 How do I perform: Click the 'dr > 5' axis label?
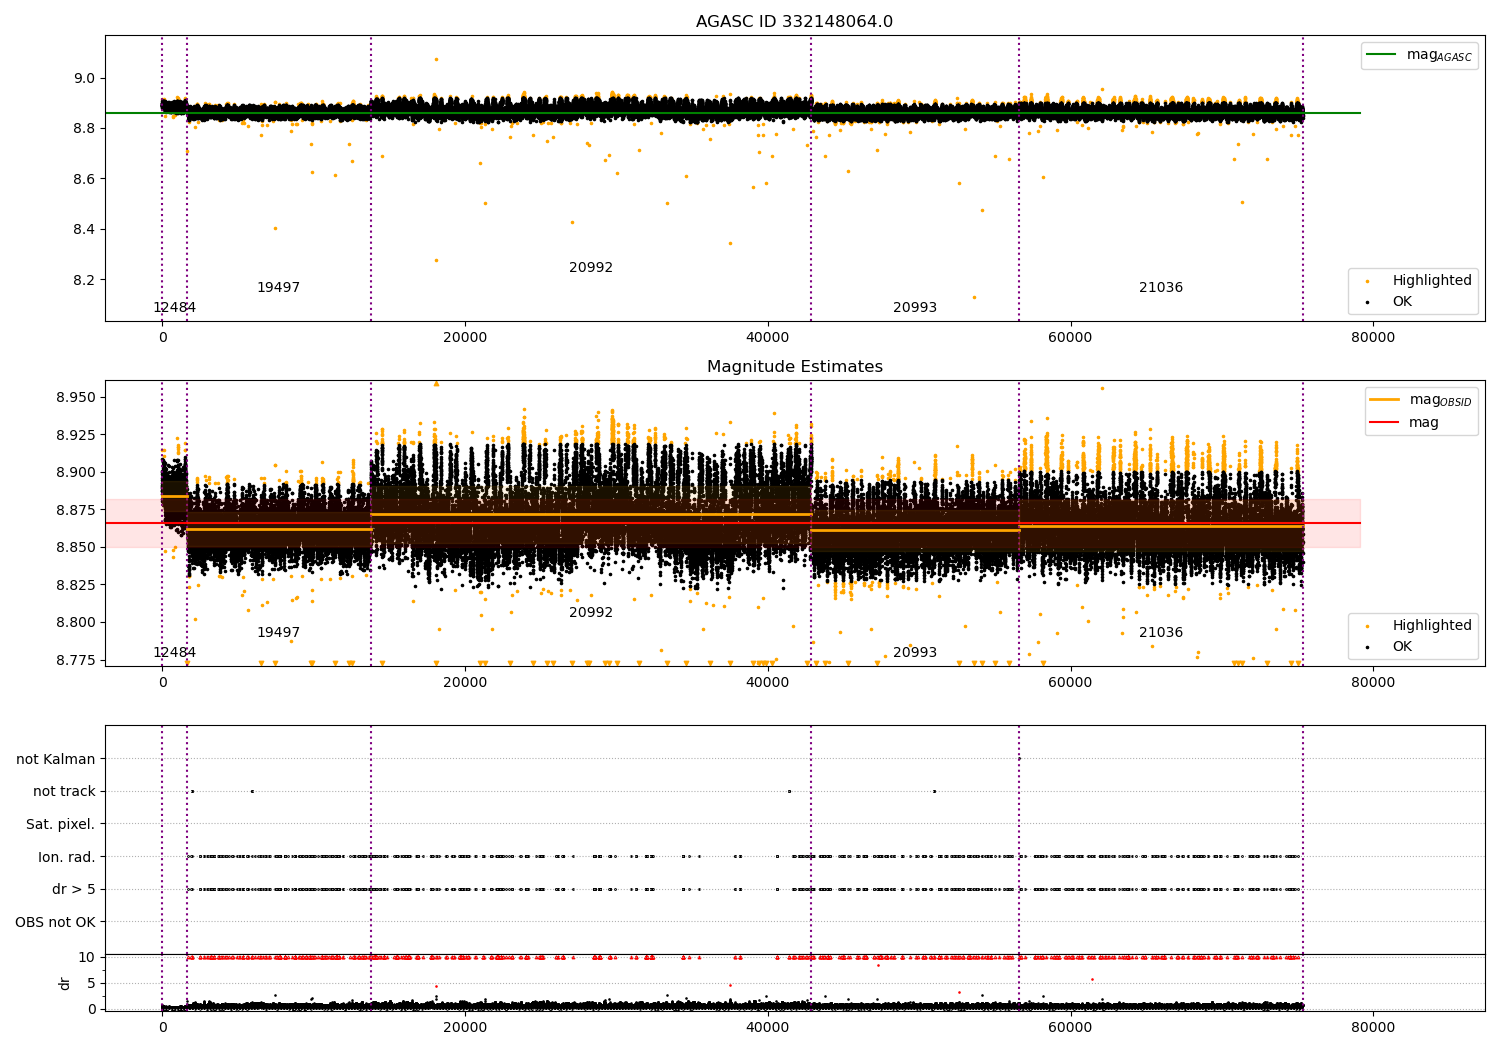(73, 889)
